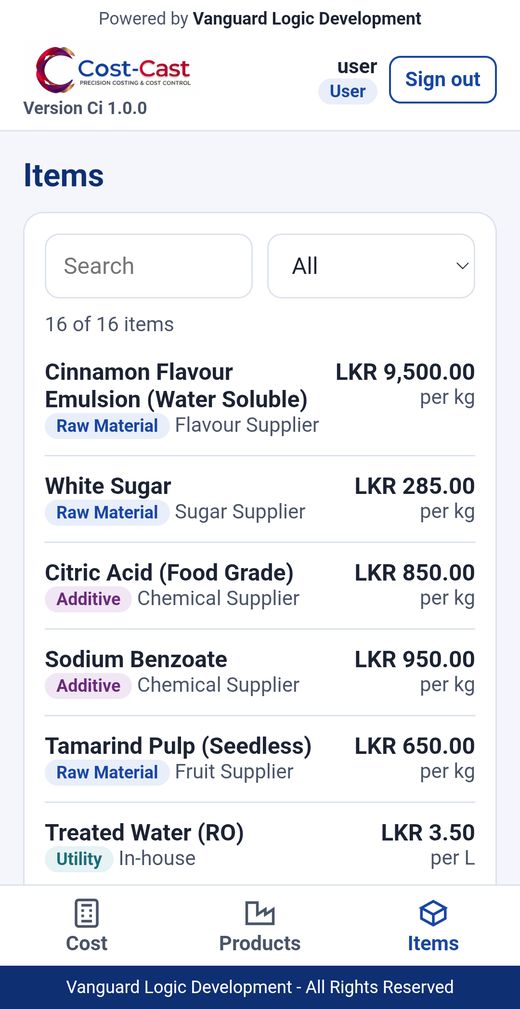Select the Sodium Benzoate item
The width and height of the screenshot is (520, 1009).
click(260, 672)
